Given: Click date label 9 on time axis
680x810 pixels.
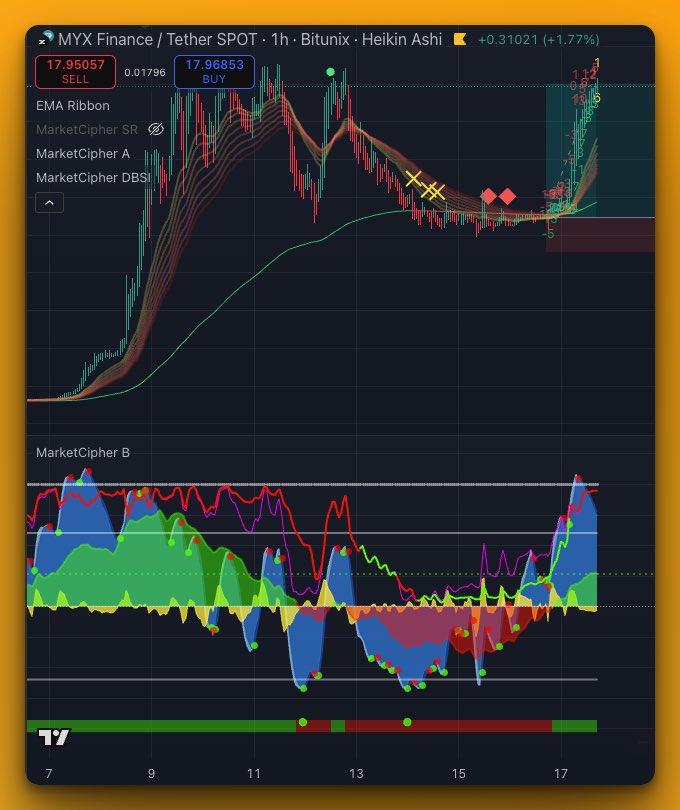Looking at the screenshot, I should [151, 773].
